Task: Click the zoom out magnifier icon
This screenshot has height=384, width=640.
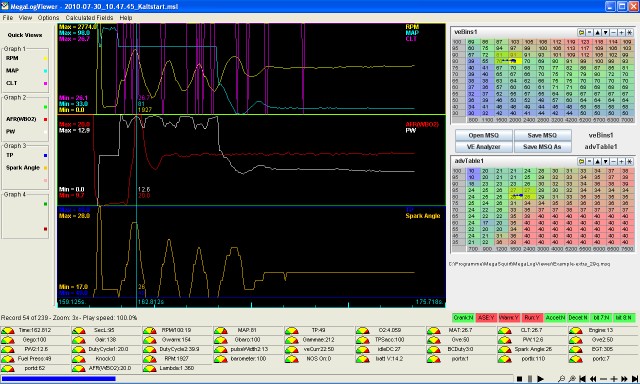Action: coord(562,379)
